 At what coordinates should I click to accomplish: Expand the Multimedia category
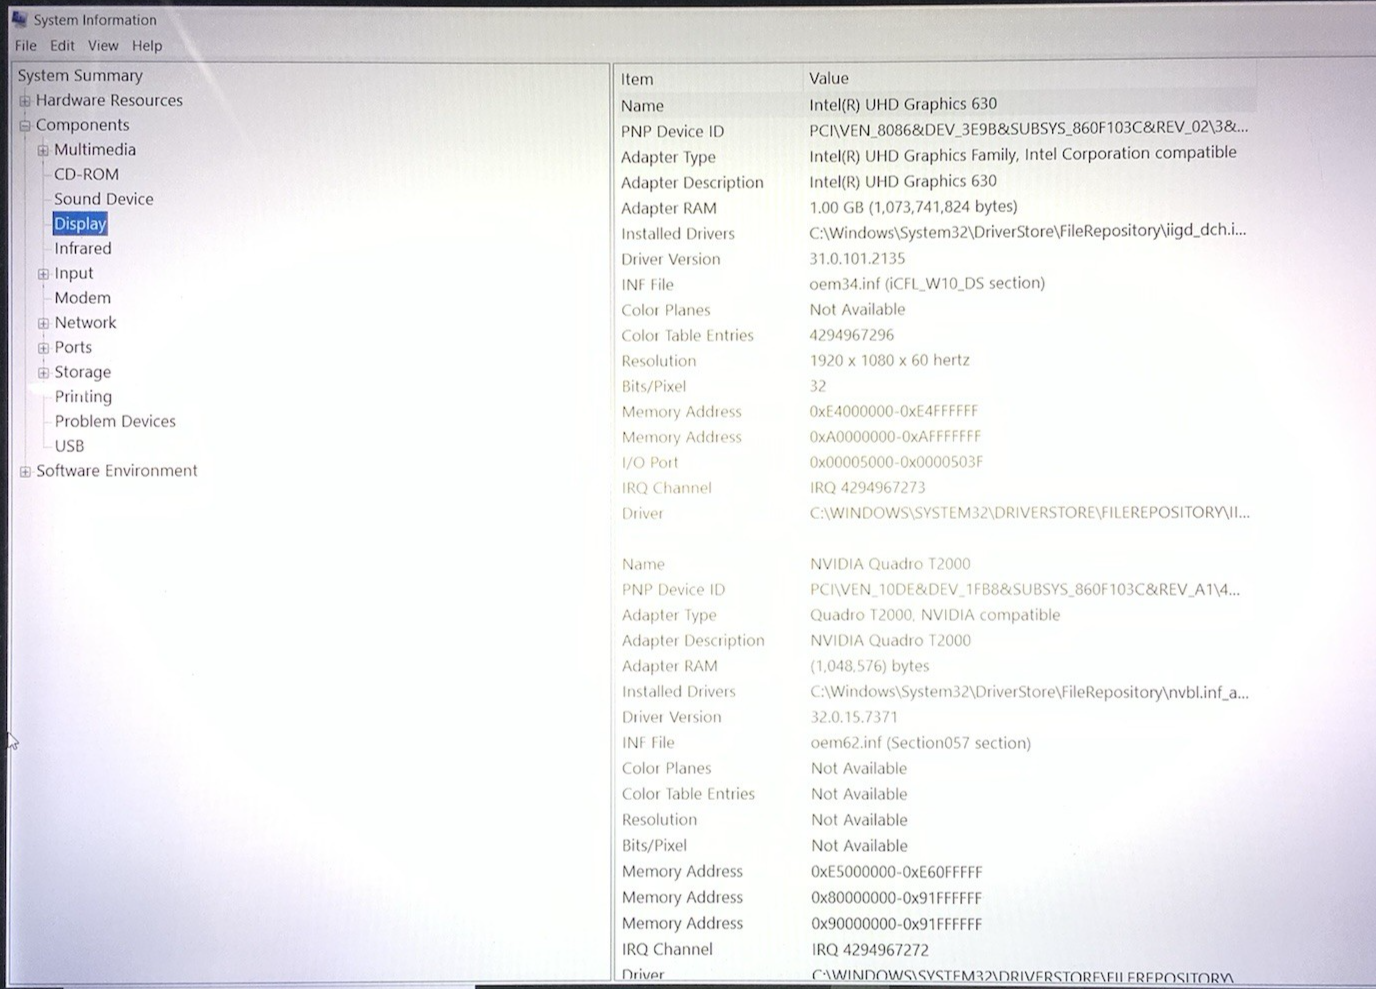pyautogui.click(x=43, y=151)
